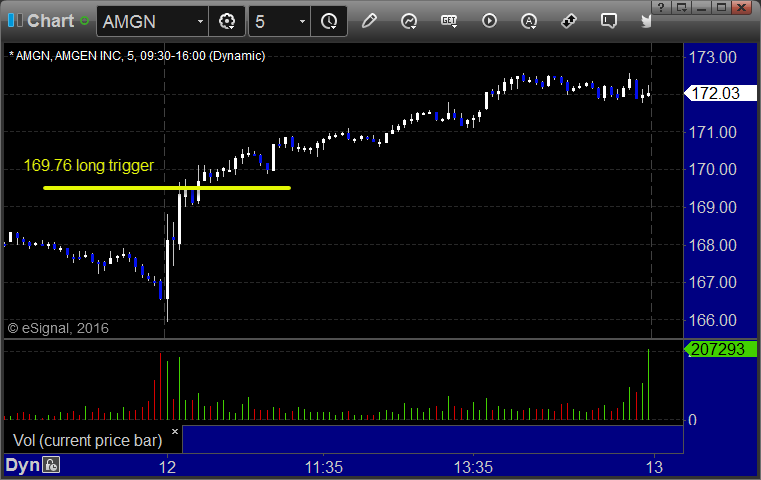Open the comment bubble icon
Screen dimensions: 761x480
pos(609,21)
